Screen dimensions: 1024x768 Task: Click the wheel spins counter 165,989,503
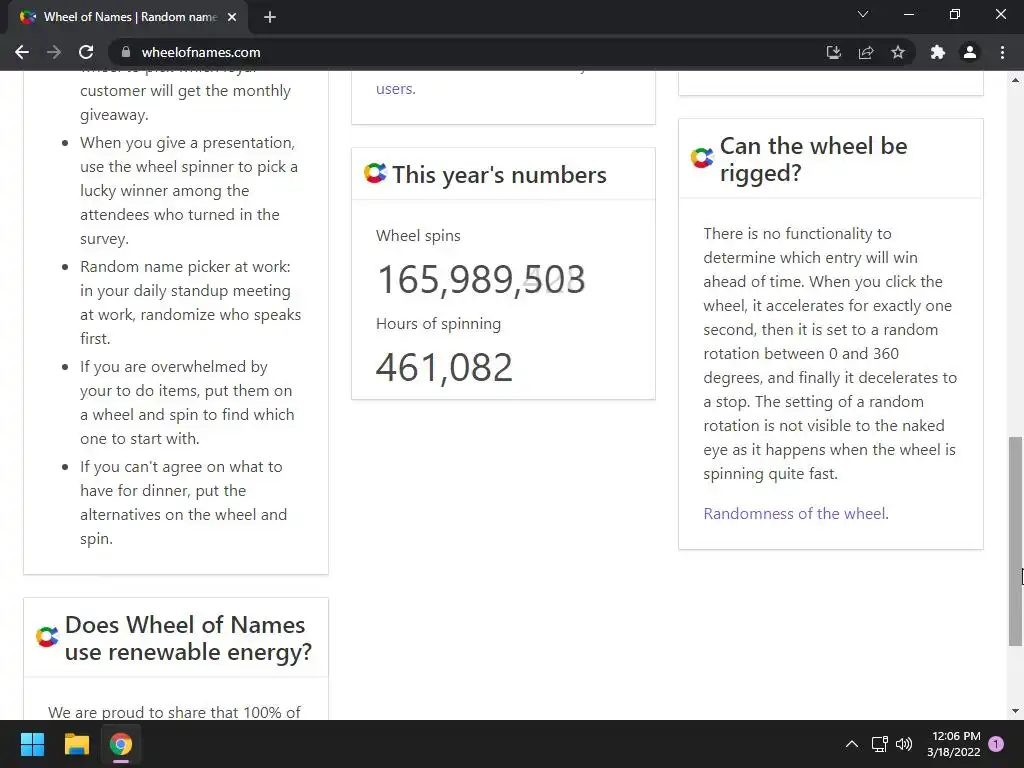tap(481, 280)
